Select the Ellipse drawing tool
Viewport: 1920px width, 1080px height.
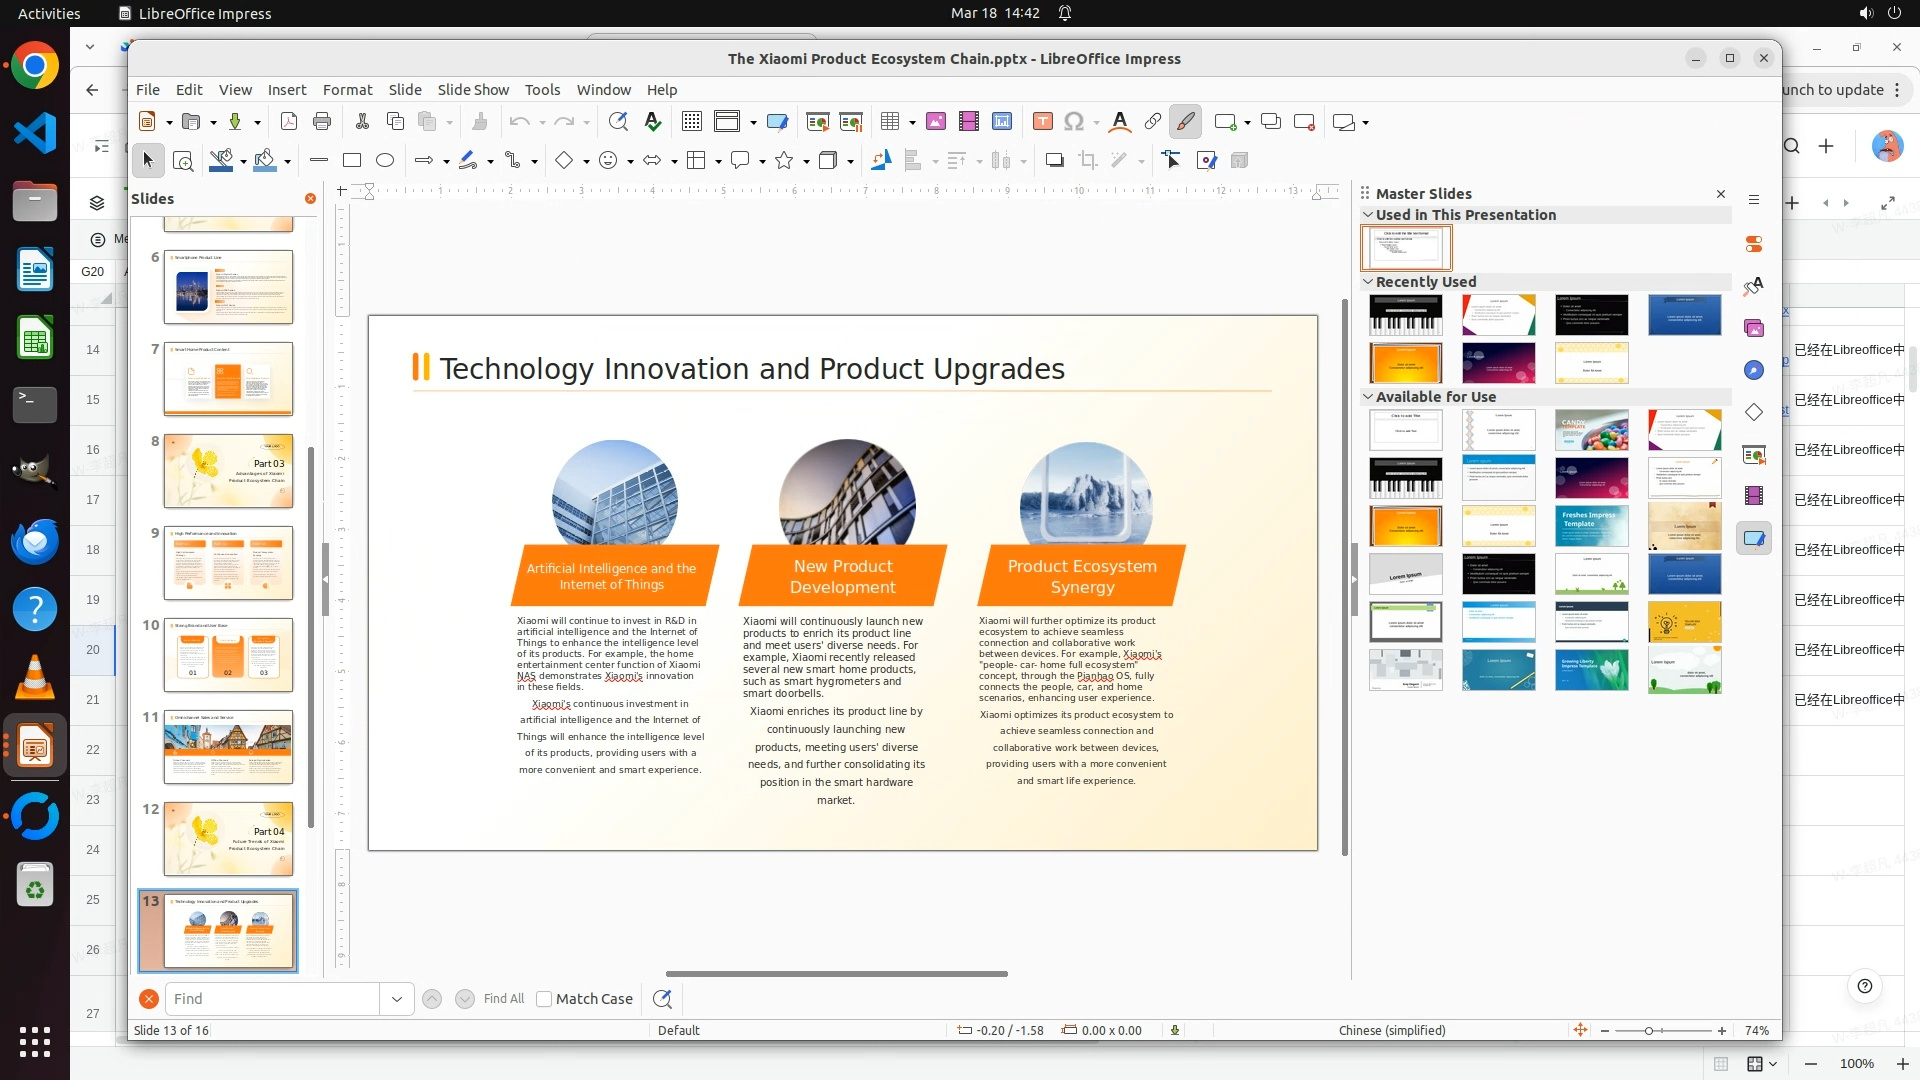tap(385, 160)
